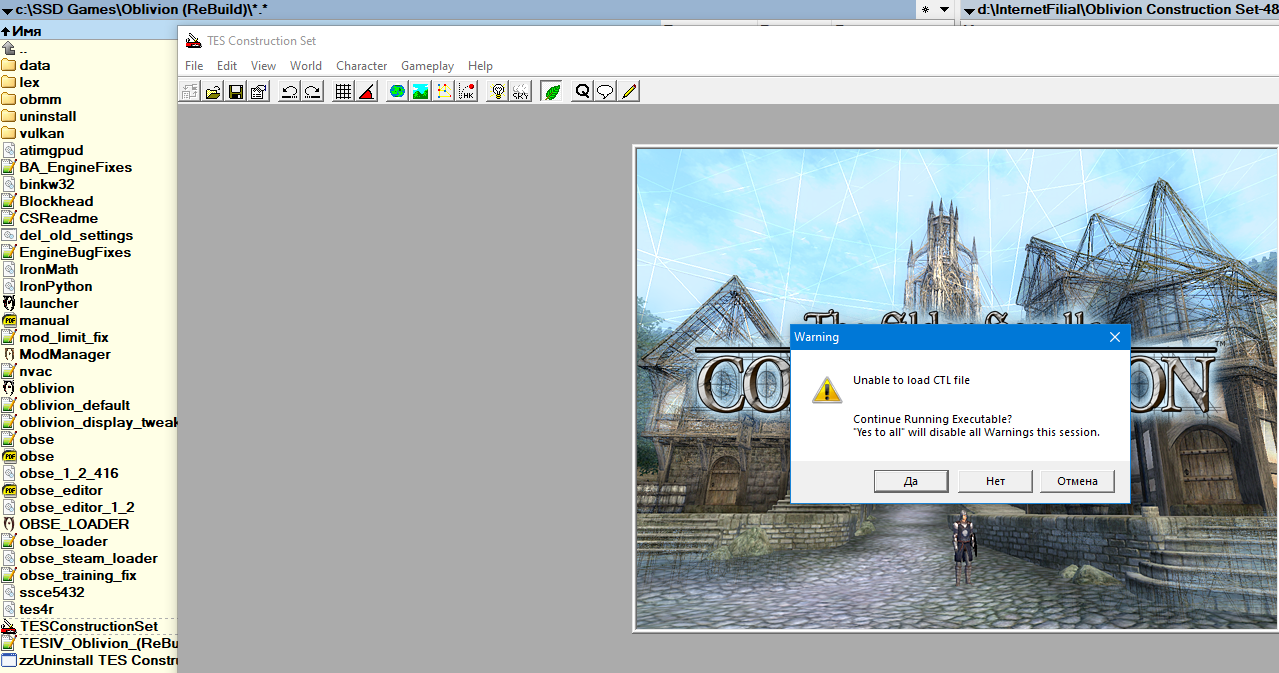The image size is (1279, 673).
Task: Select the IronPython file
Action: point(55,286)
